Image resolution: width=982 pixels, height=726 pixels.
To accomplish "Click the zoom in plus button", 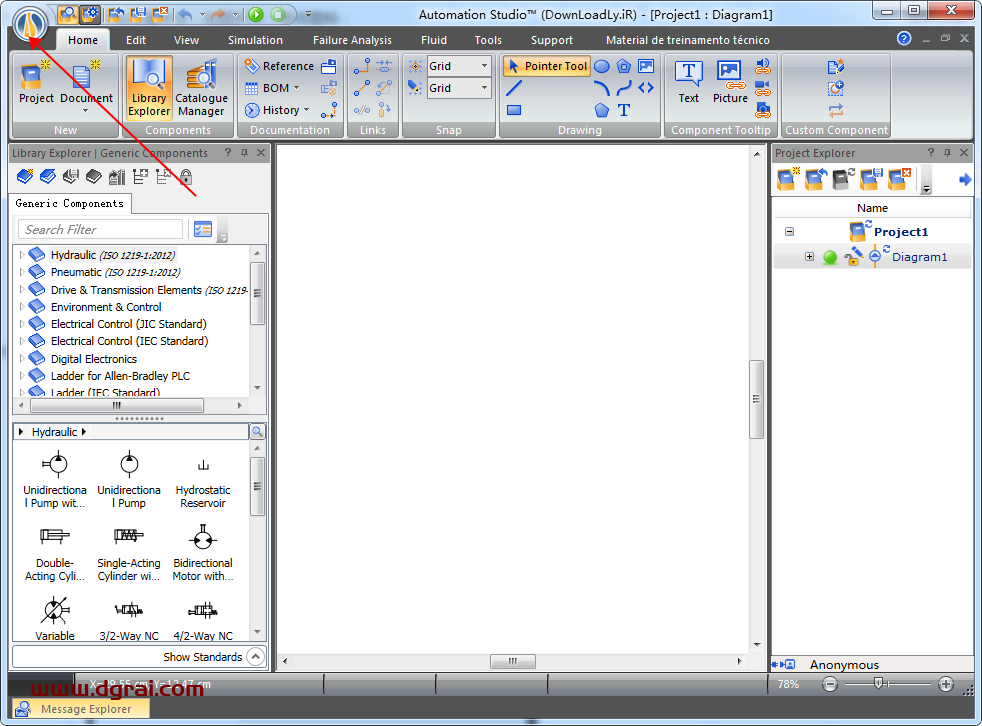I will tap(946, 684).
